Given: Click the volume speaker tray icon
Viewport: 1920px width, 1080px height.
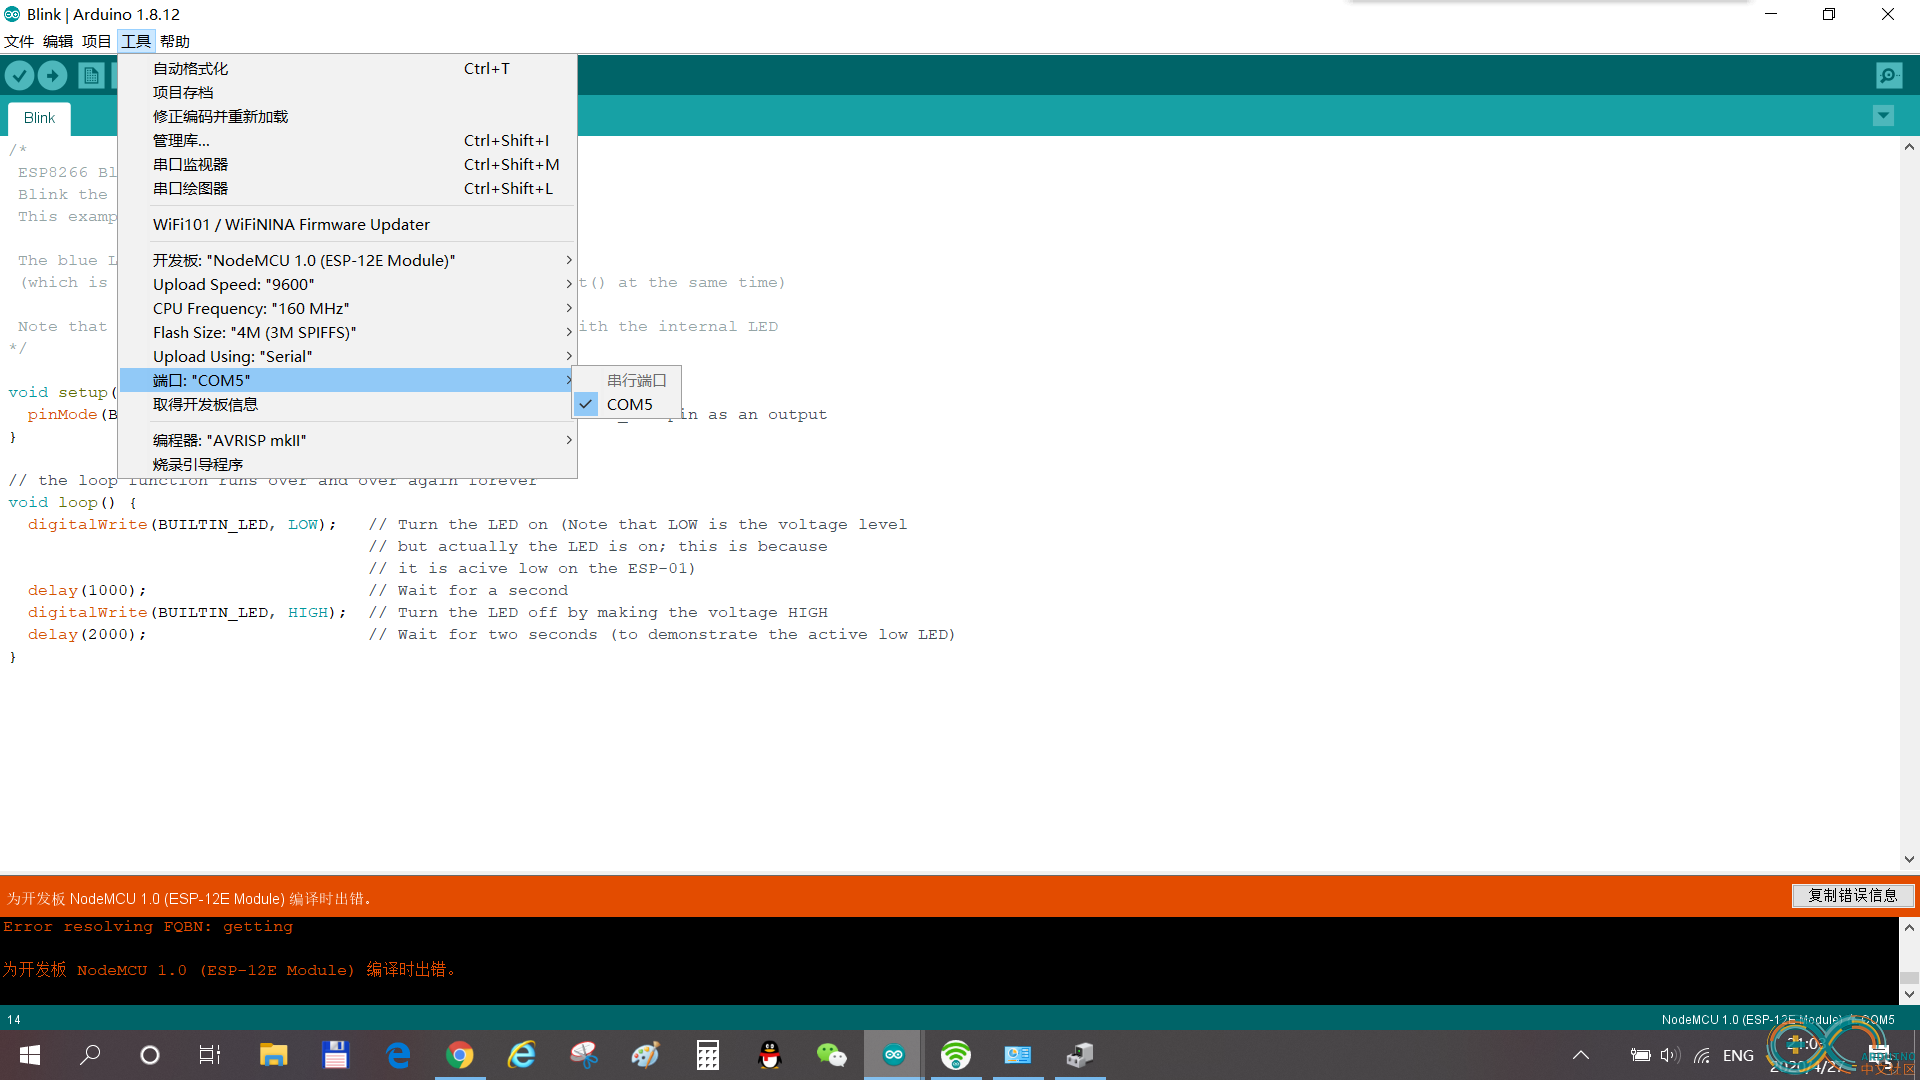Looking at the screenshot, I should point(1670,1055).
